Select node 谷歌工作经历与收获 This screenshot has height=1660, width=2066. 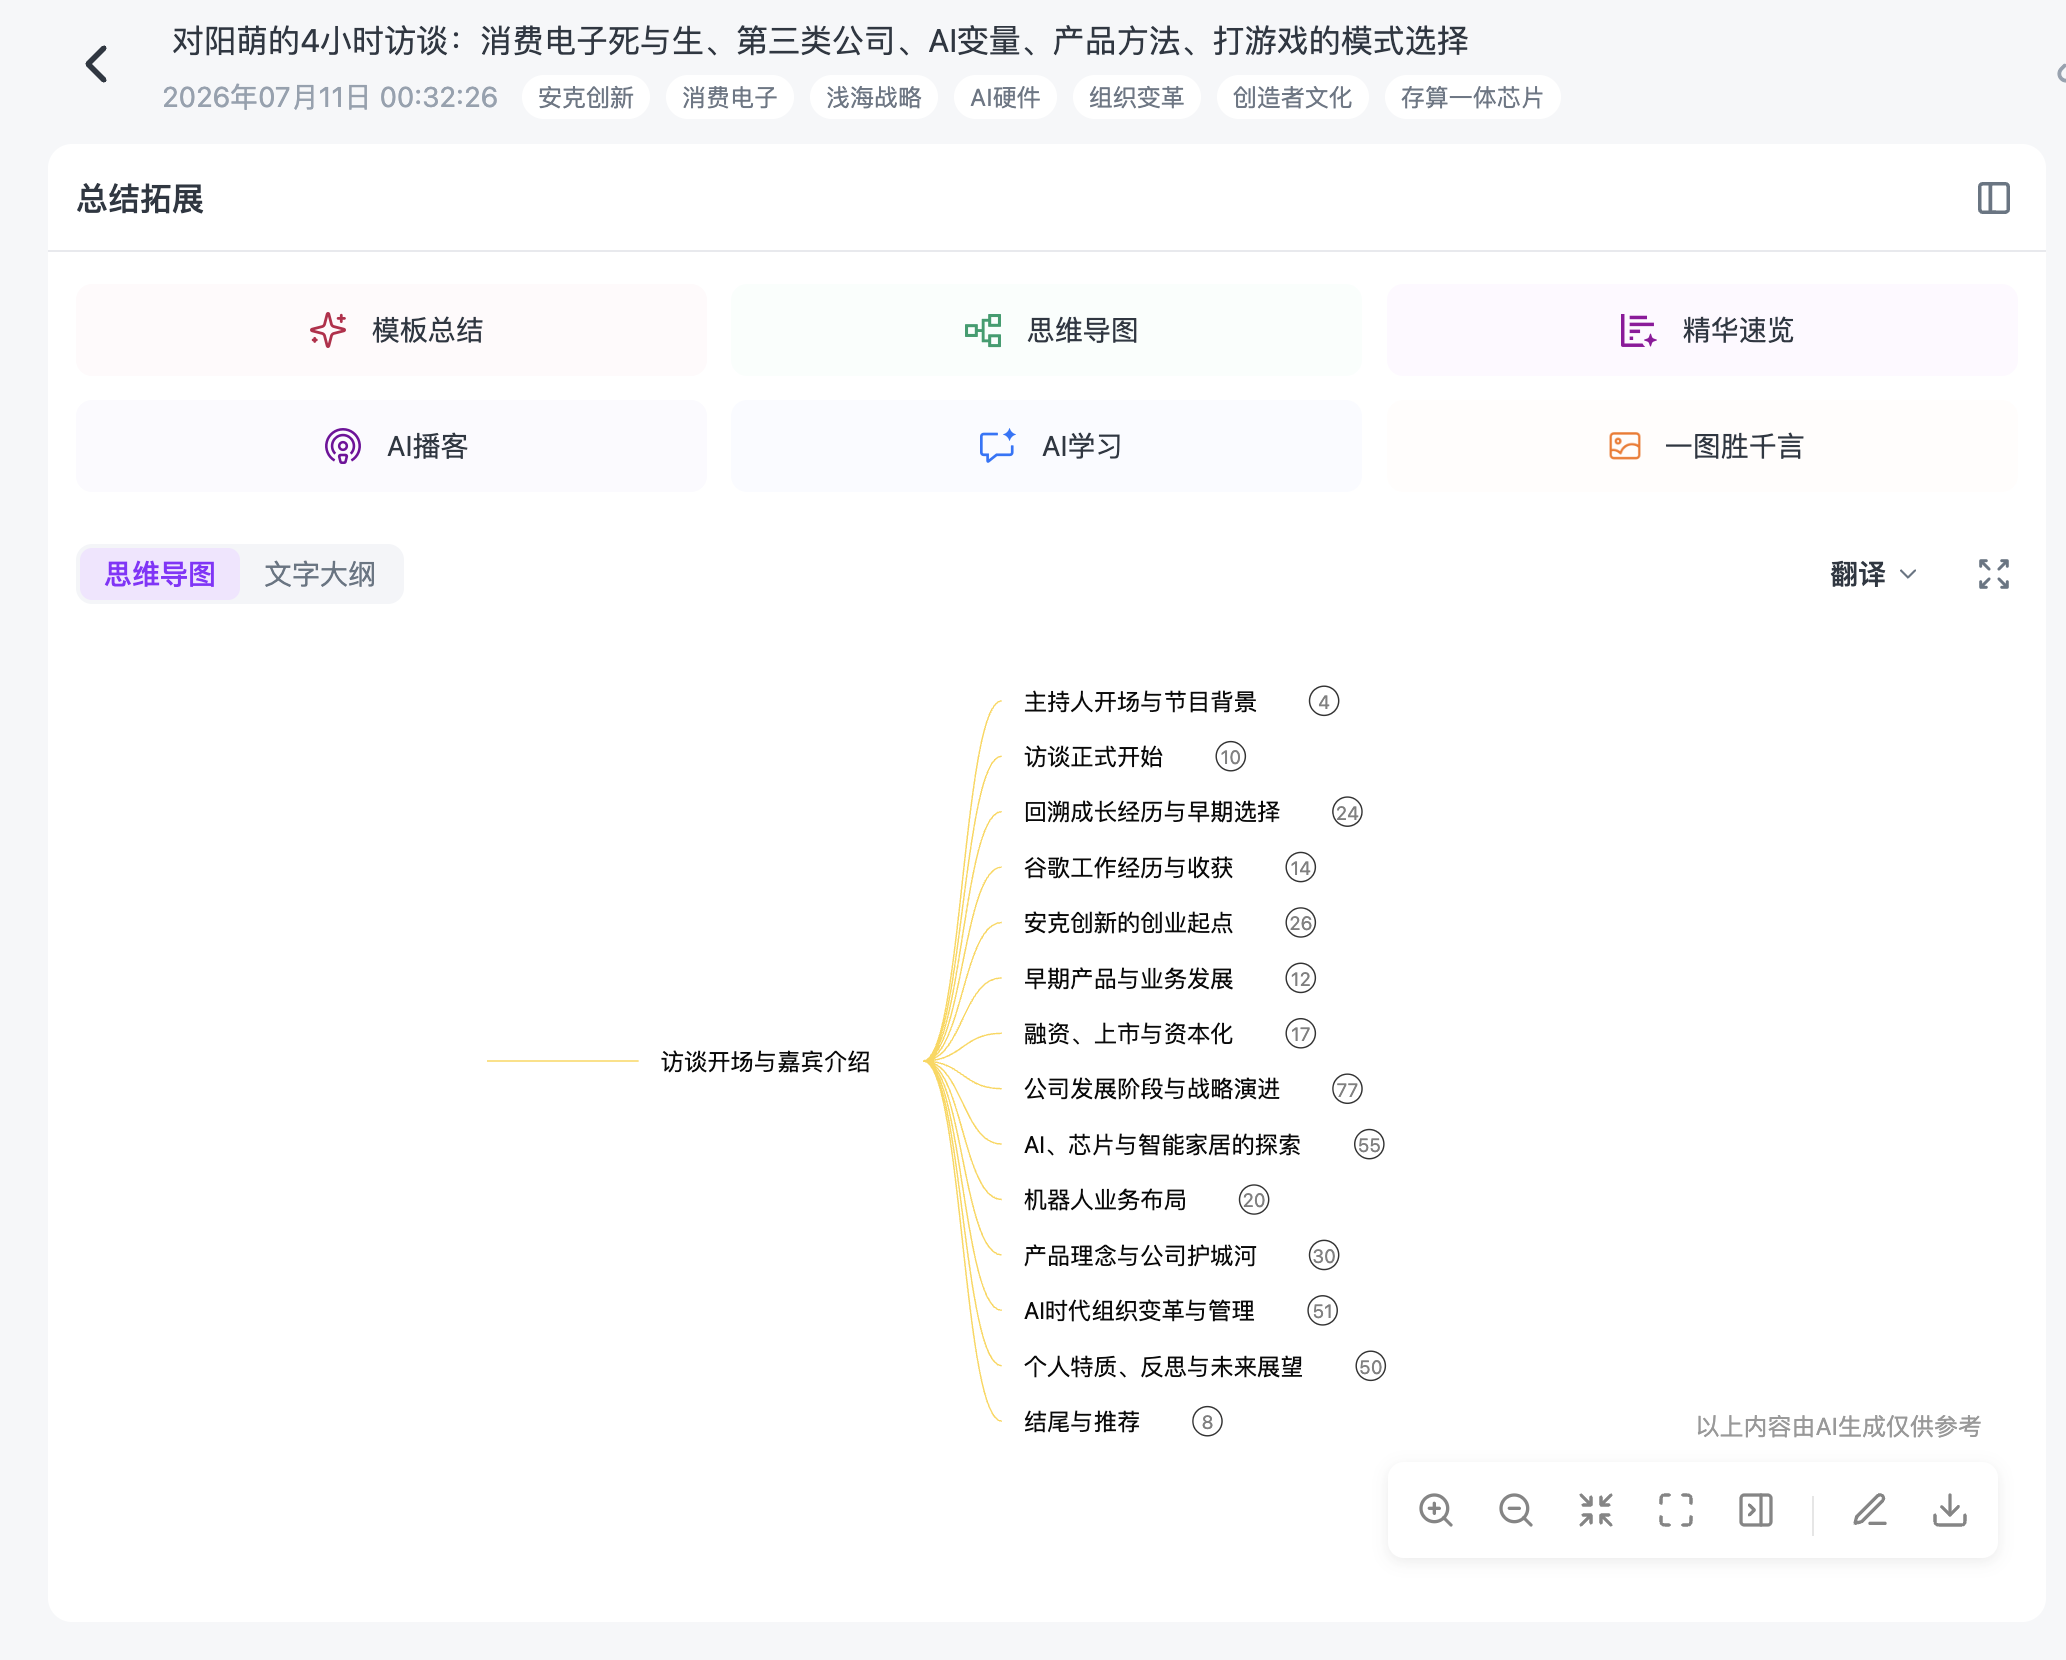(x=1128, y=868)
